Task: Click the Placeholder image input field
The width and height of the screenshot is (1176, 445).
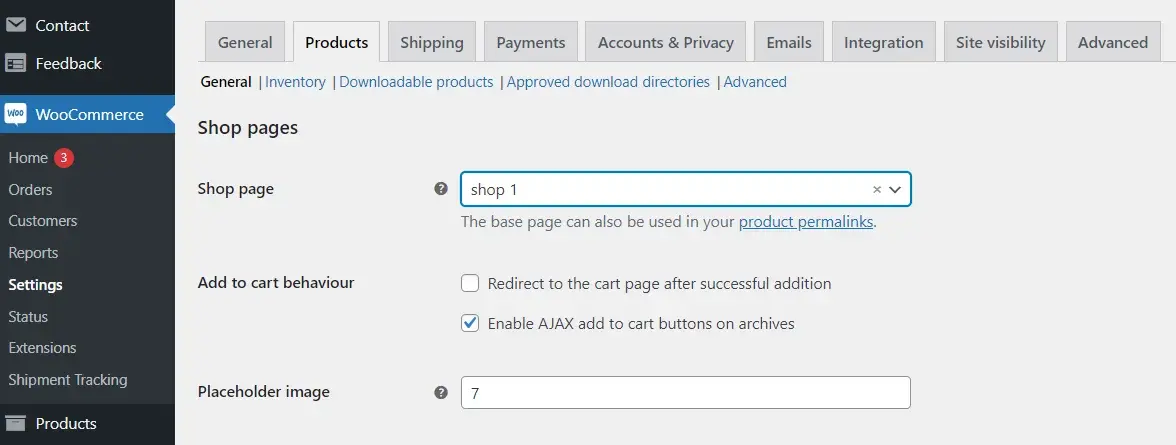Action: click(x=685, y=393)
